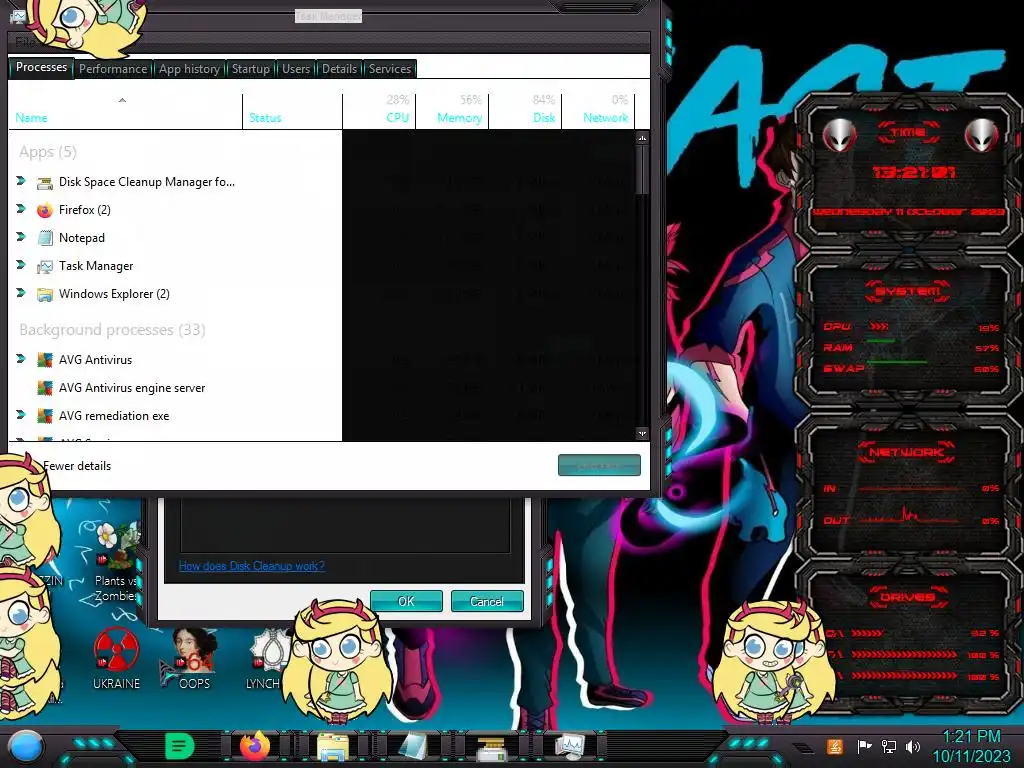Click the Task Manager icon in the Apps list
Image resolution: width=1024 pixels, height=768 pixels.
[x=44, y=266]
